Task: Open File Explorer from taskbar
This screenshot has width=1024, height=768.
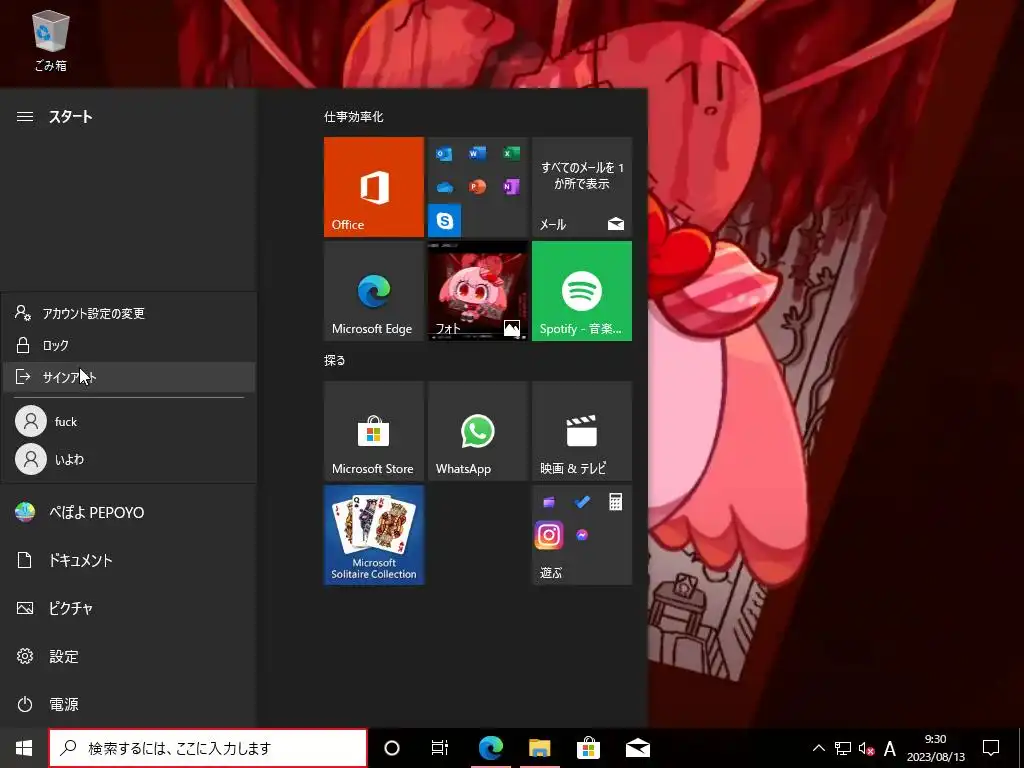Action: pyautogui.click(x=539, y=748)
